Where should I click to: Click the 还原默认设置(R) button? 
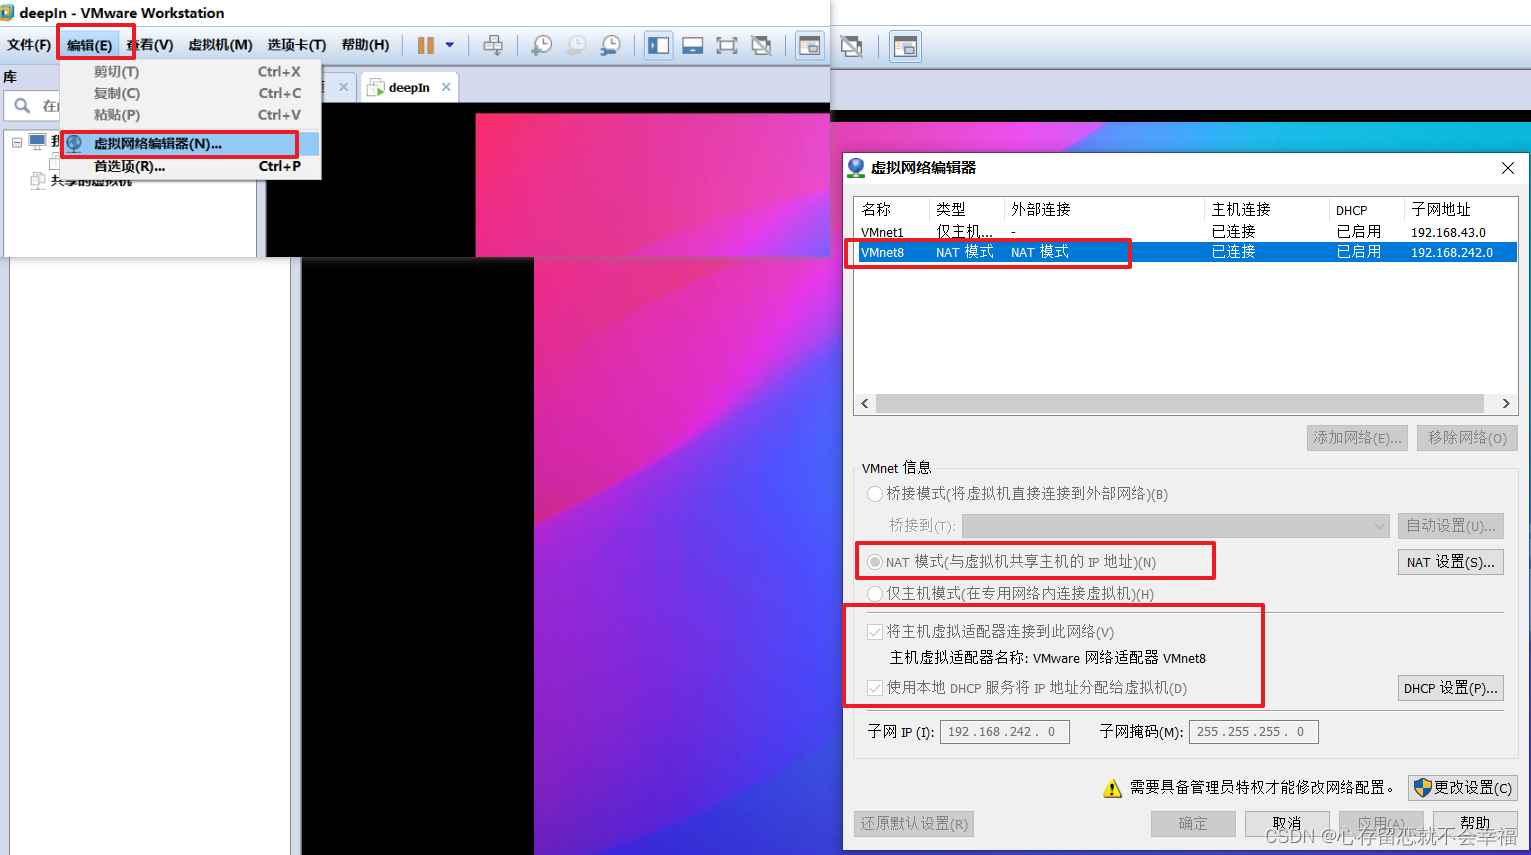pos(914,824)
